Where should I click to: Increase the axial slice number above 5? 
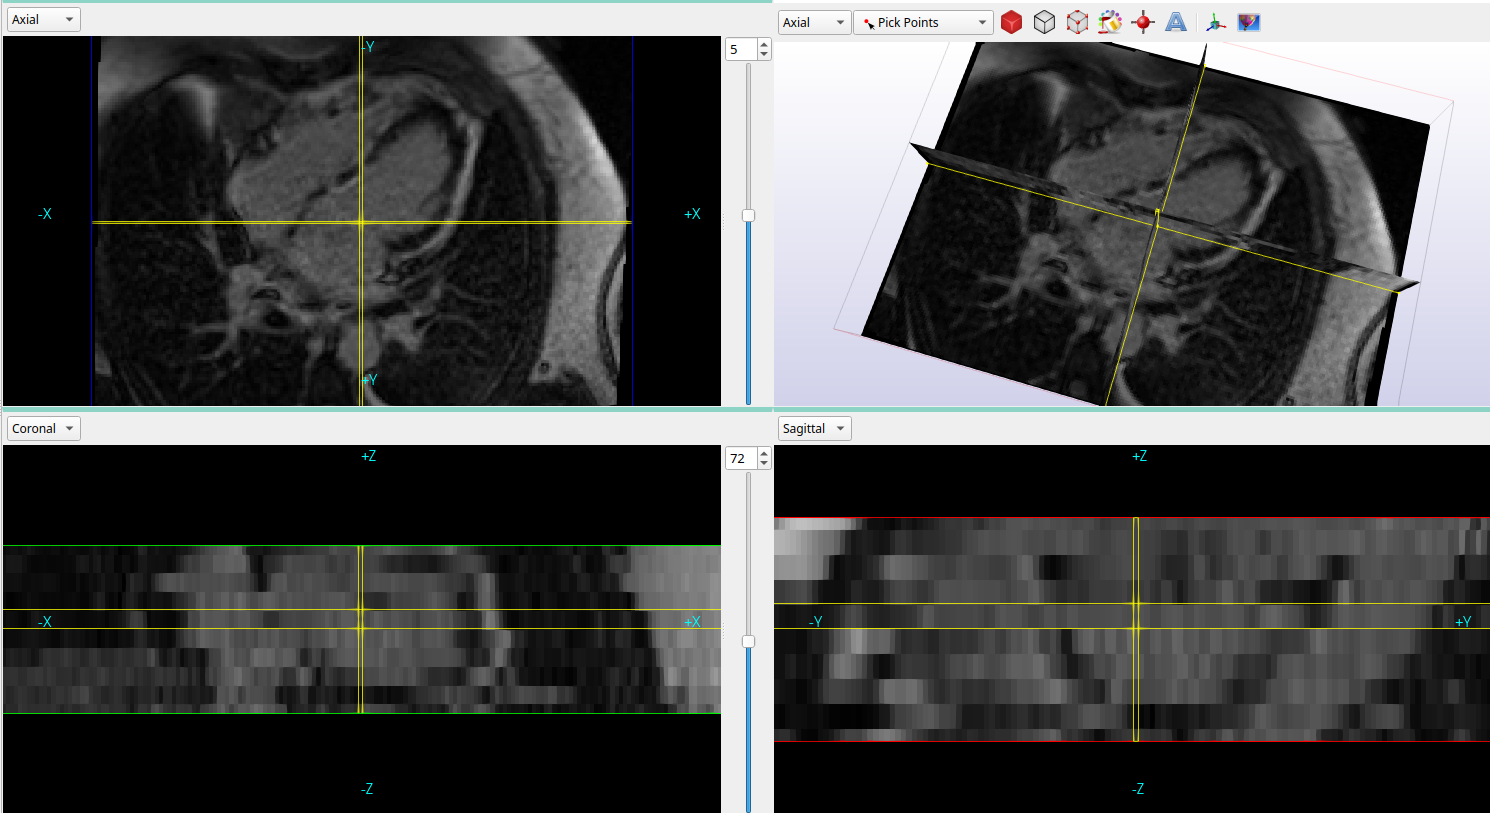click(x=764, y=44)
